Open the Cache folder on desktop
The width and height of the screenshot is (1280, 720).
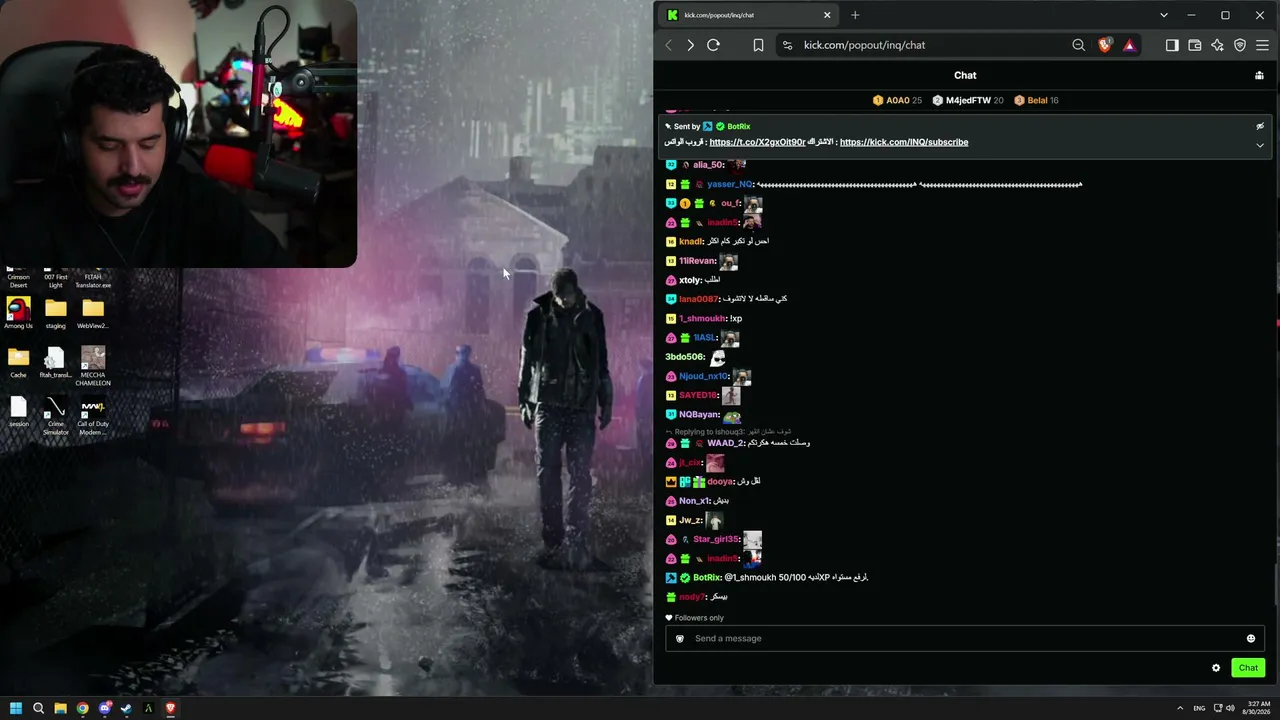(18, 362)
